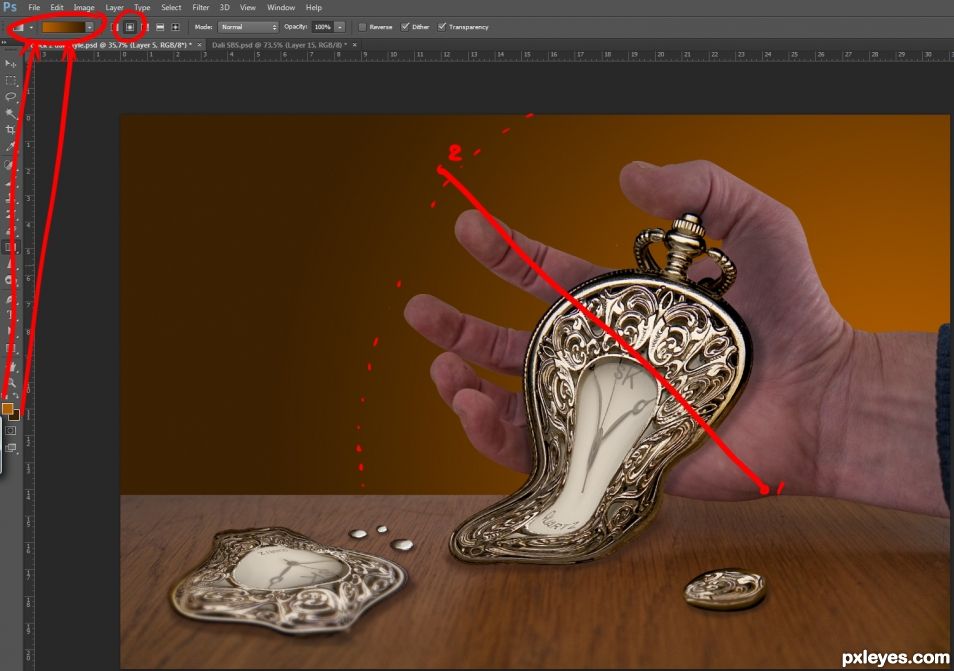The image size is (954, 671).
Task: Close the 35.7% Layer 5 document tab
Action: [199, 45]
